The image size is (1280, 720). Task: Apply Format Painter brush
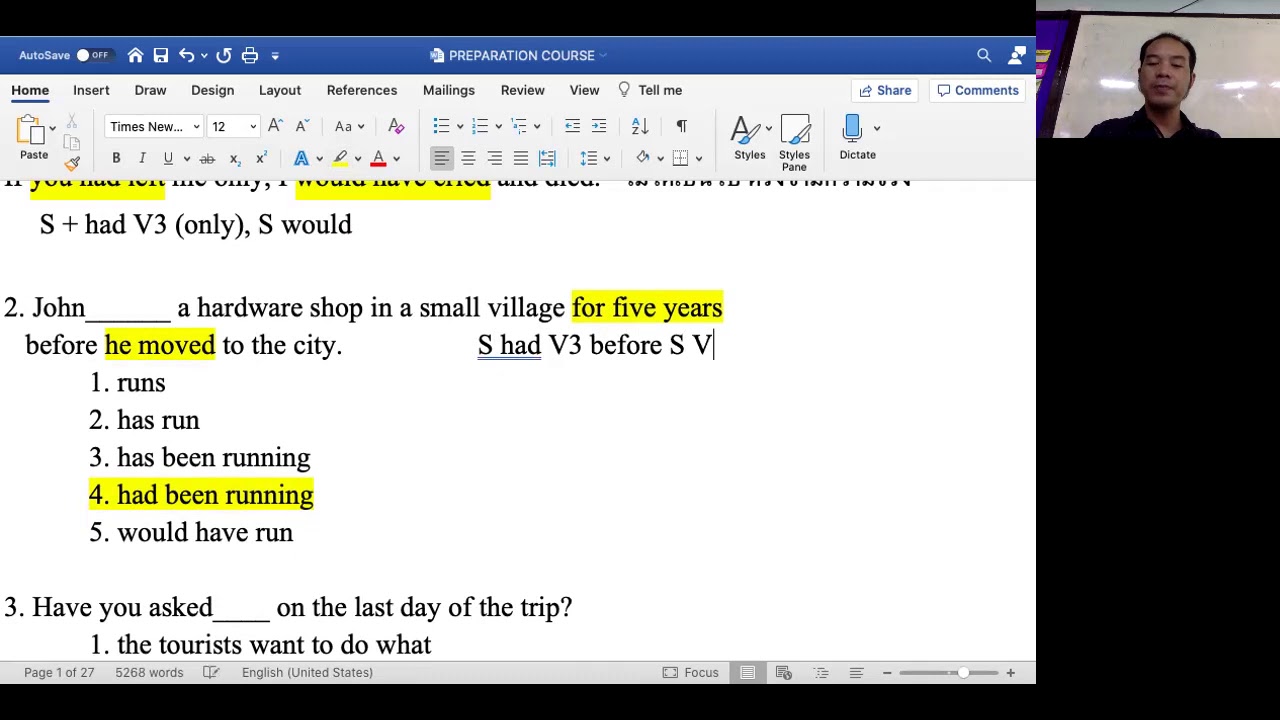click(x=72, y=162)
